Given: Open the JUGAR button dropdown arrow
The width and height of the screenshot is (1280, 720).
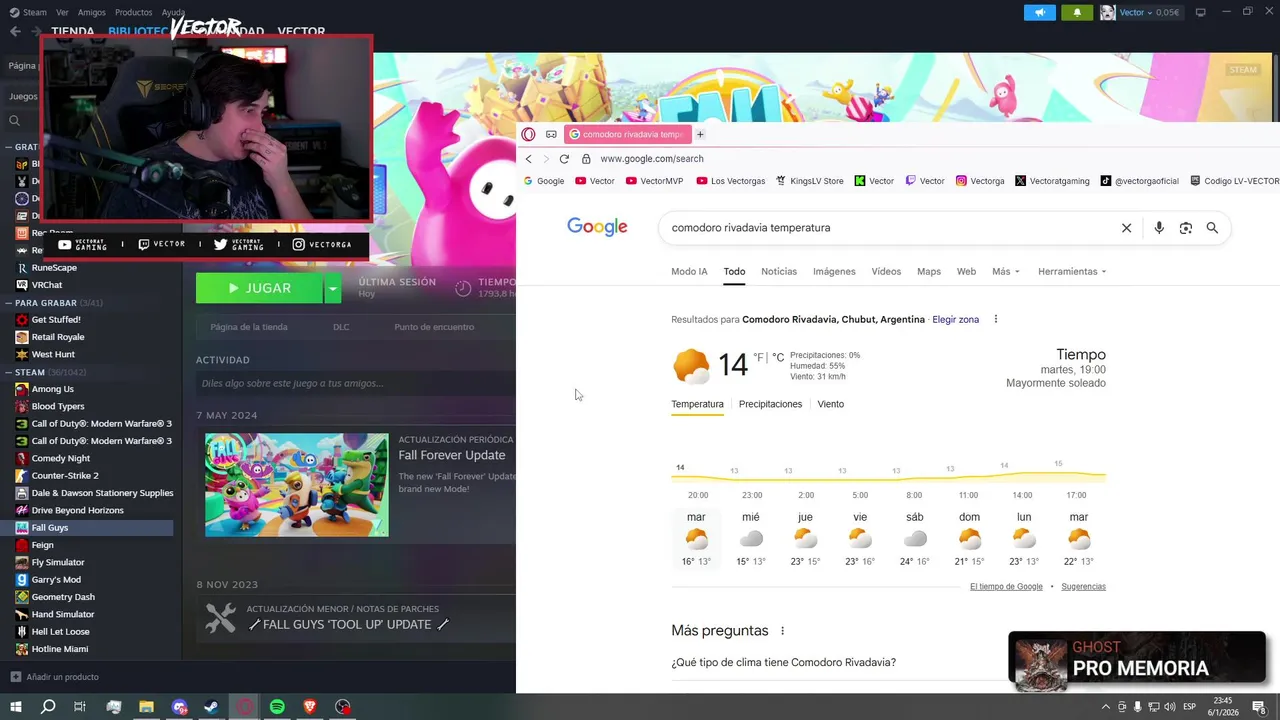Looking at the screenshot, I should click(333, 288).
